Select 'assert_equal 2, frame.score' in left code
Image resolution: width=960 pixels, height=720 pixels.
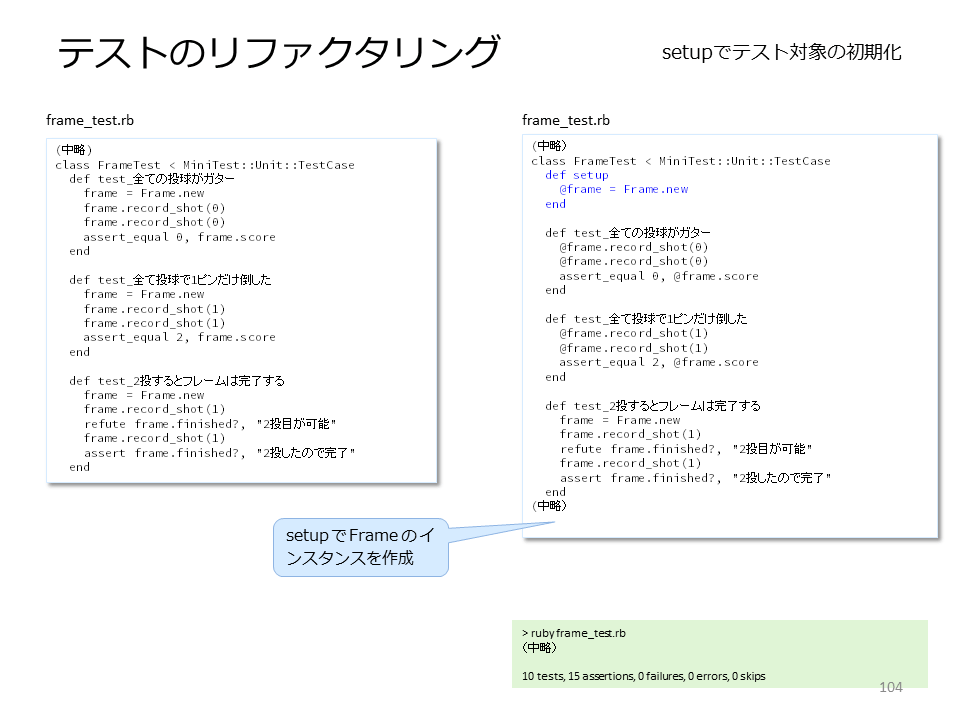pos(179,337)
